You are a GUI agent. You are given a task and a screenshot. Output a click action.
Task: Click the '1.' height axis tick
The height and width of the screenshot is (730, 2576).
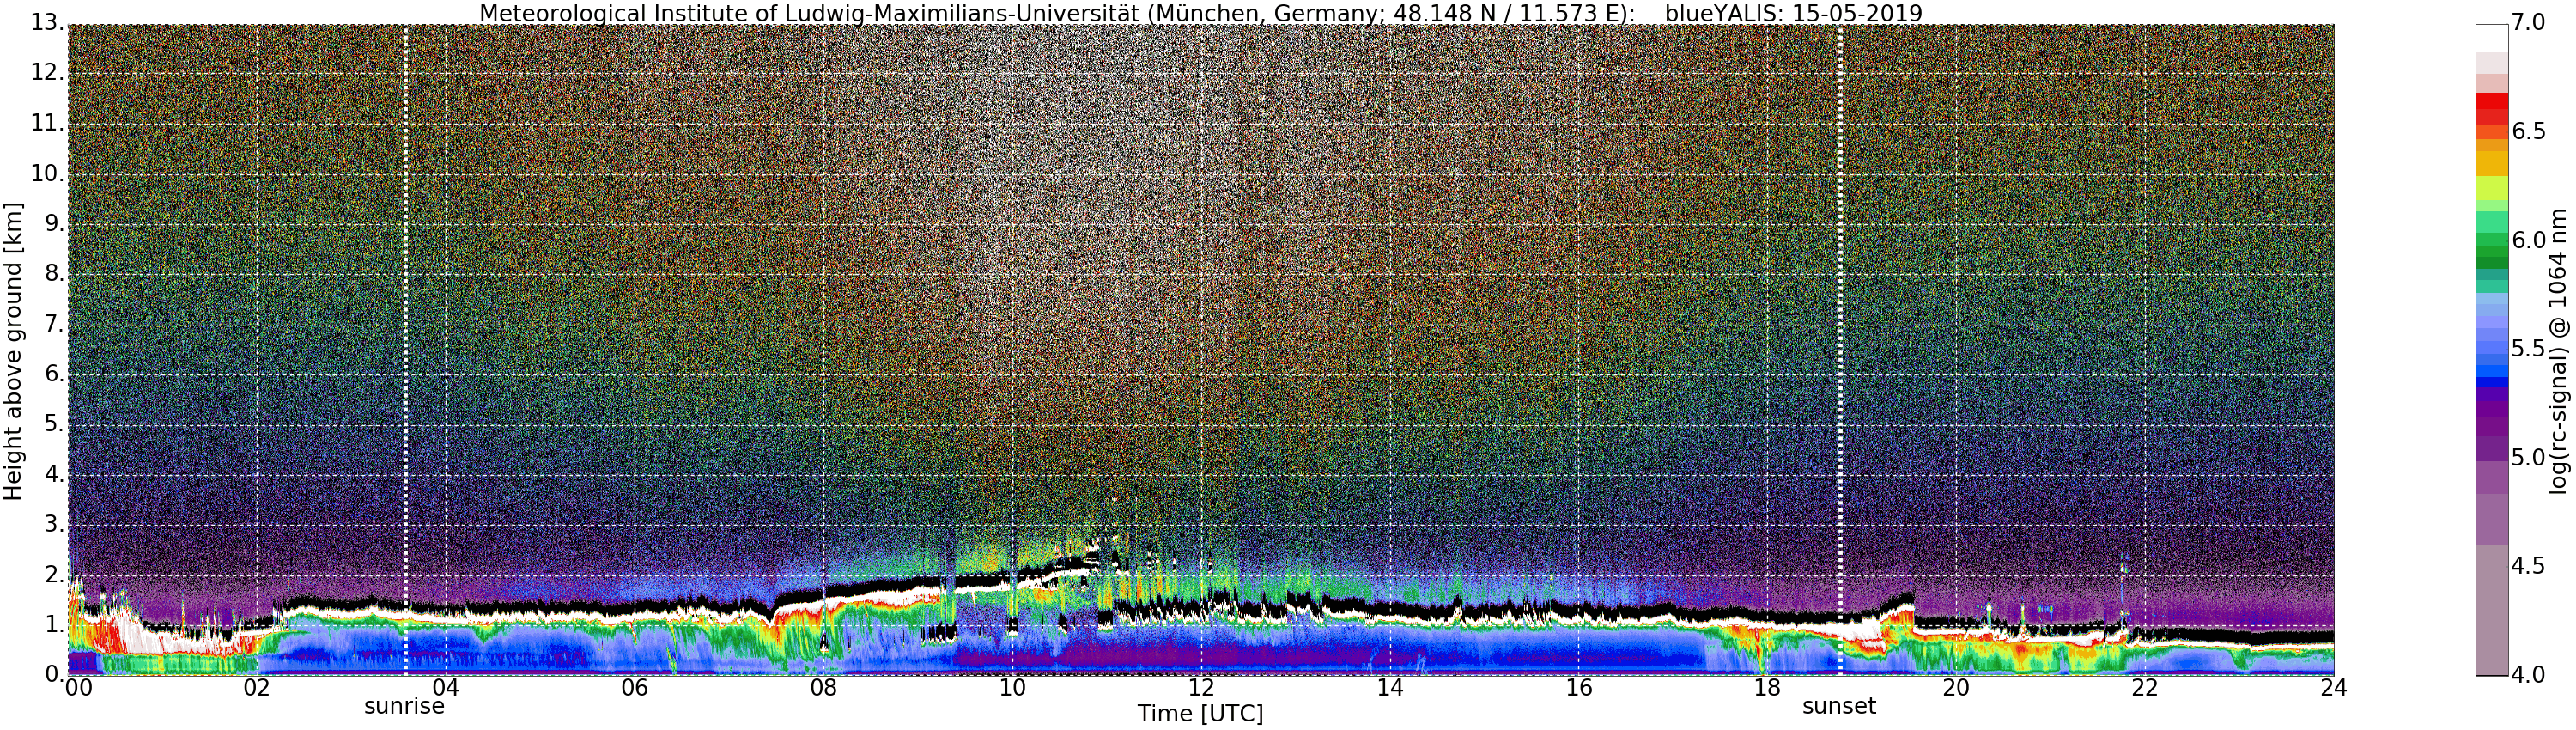click(x=53, y=624)
